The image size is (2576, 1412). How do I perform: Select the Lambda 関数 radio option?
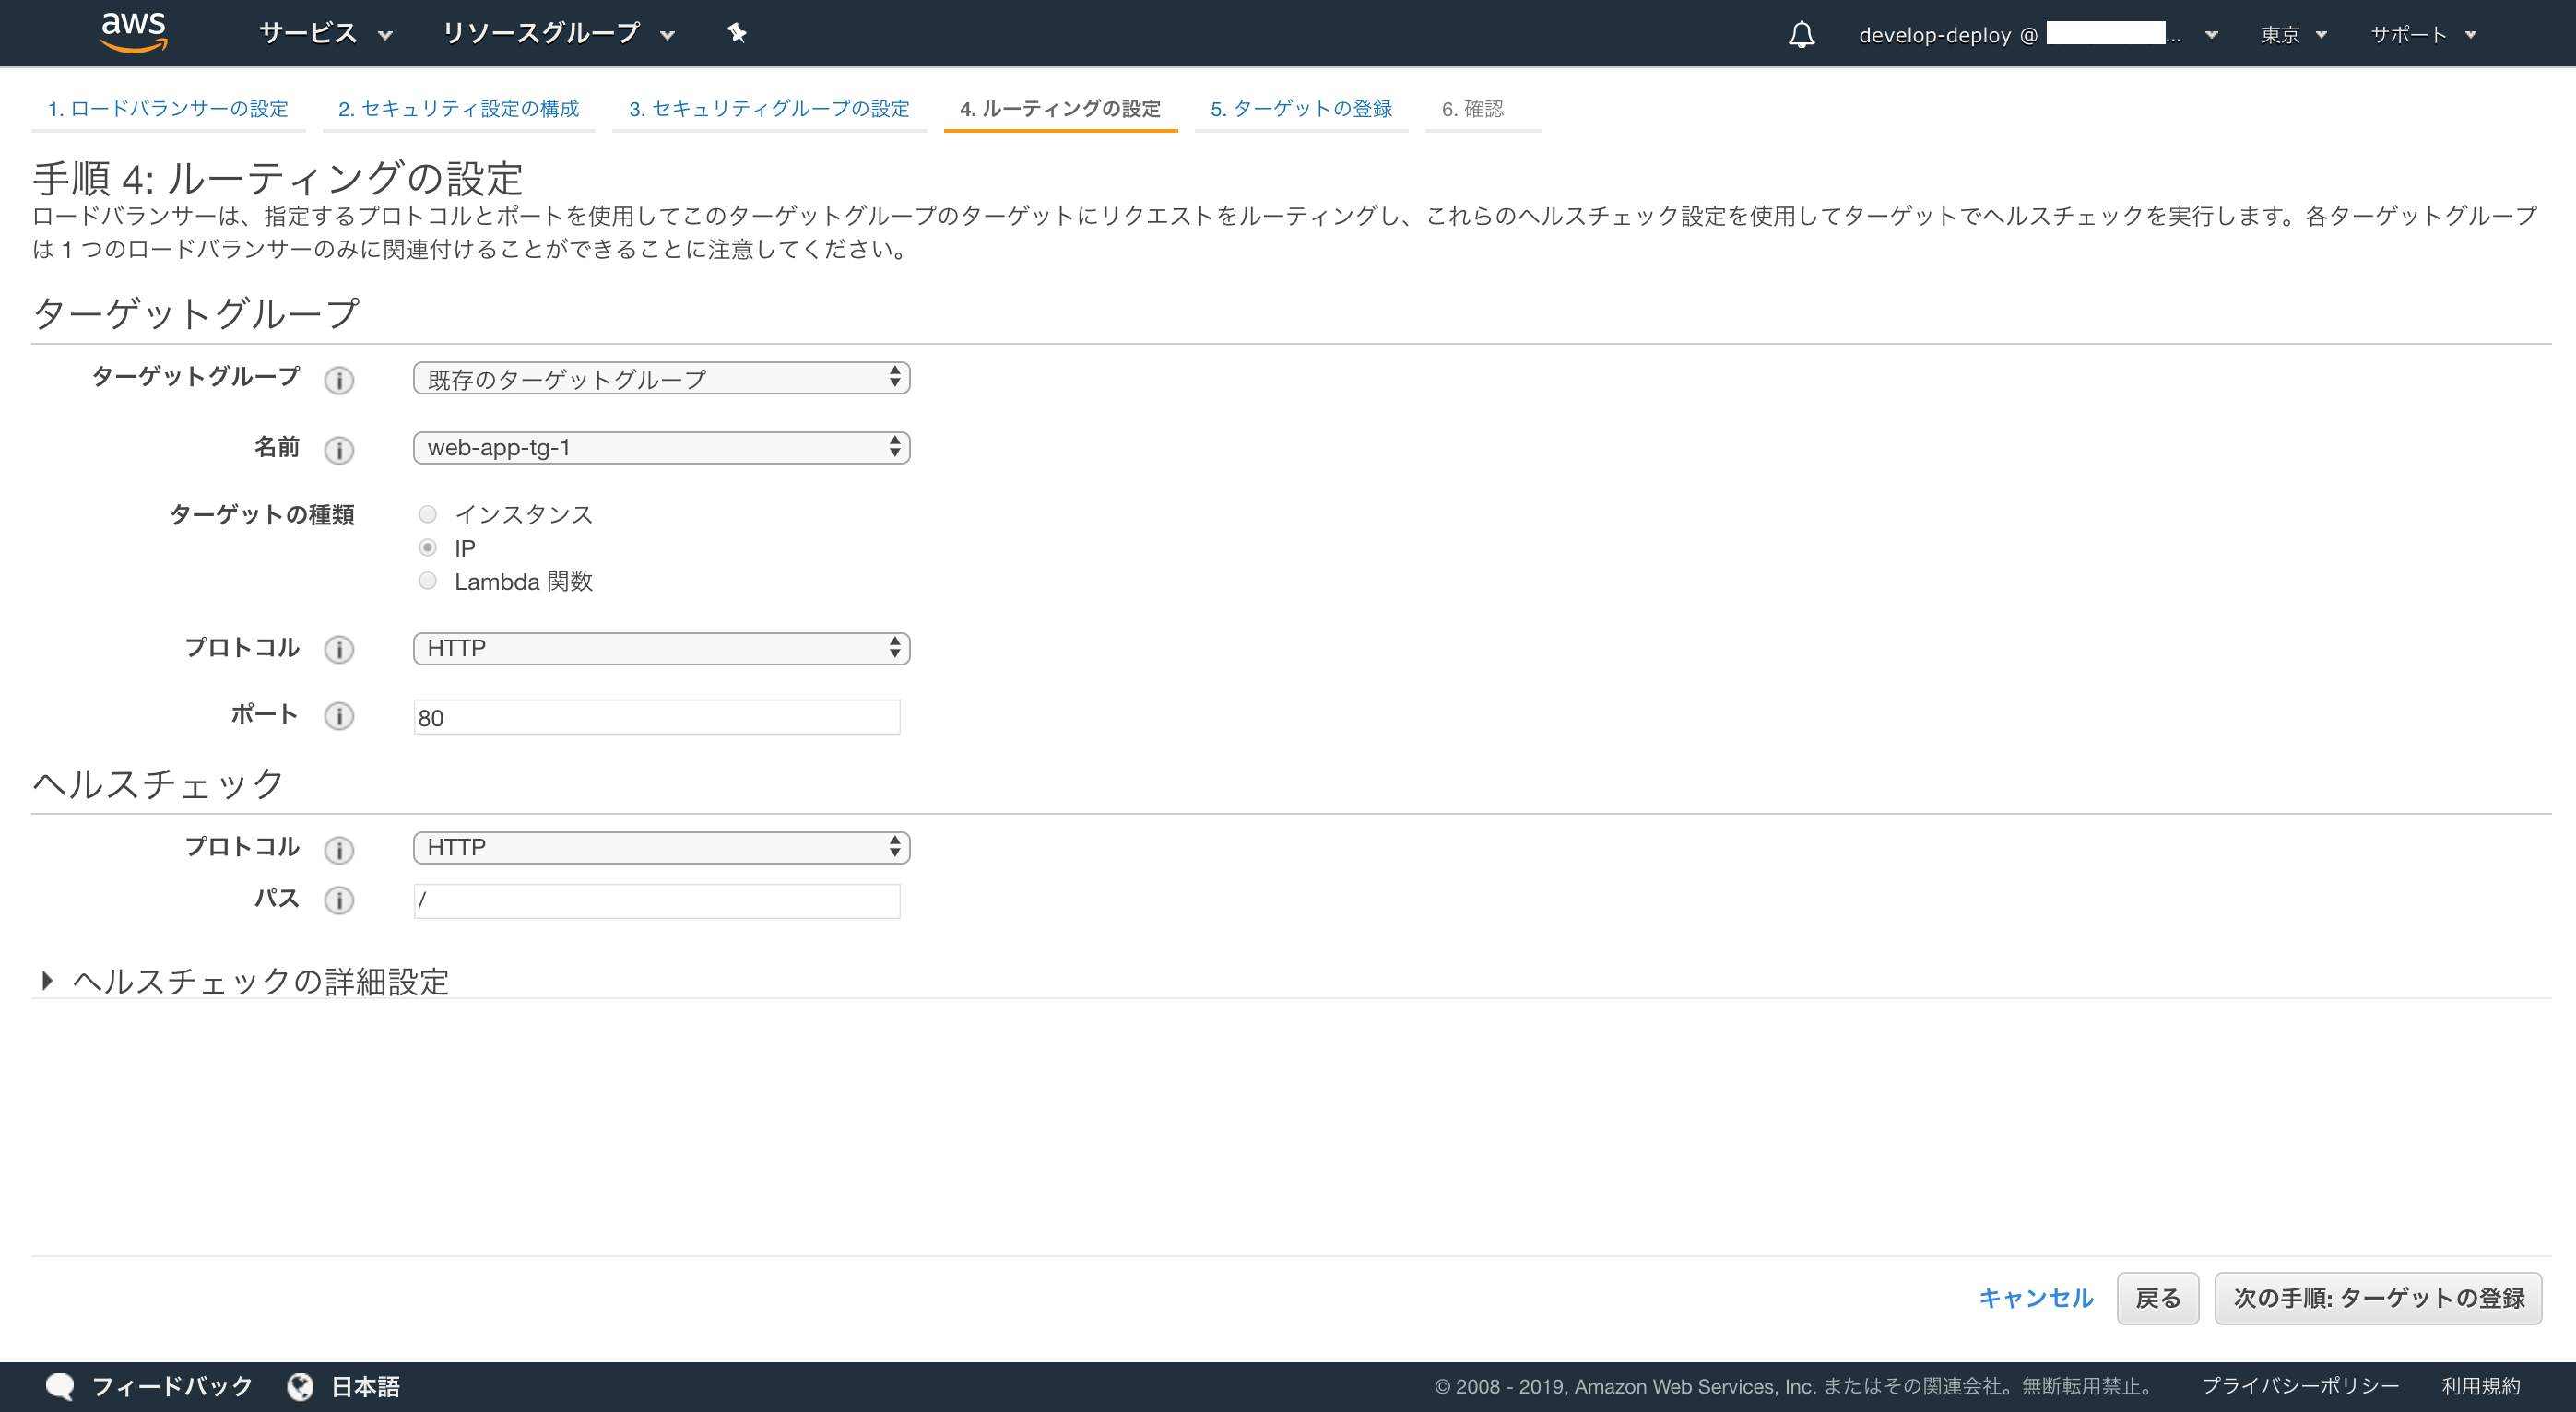pos(428,581)
